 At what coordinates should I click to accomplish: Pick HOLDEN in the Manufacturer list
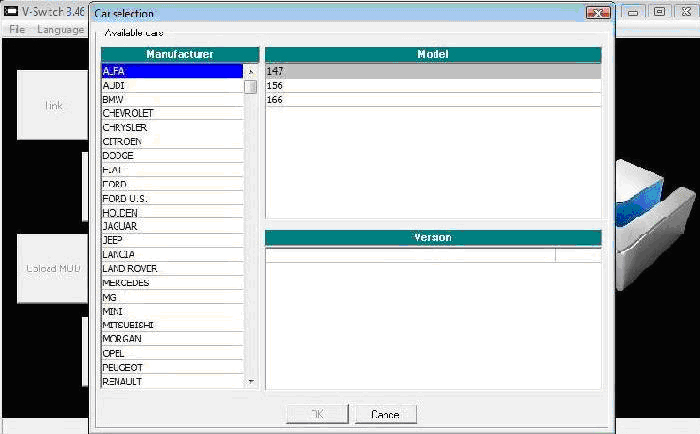click(x=172, y=213)
